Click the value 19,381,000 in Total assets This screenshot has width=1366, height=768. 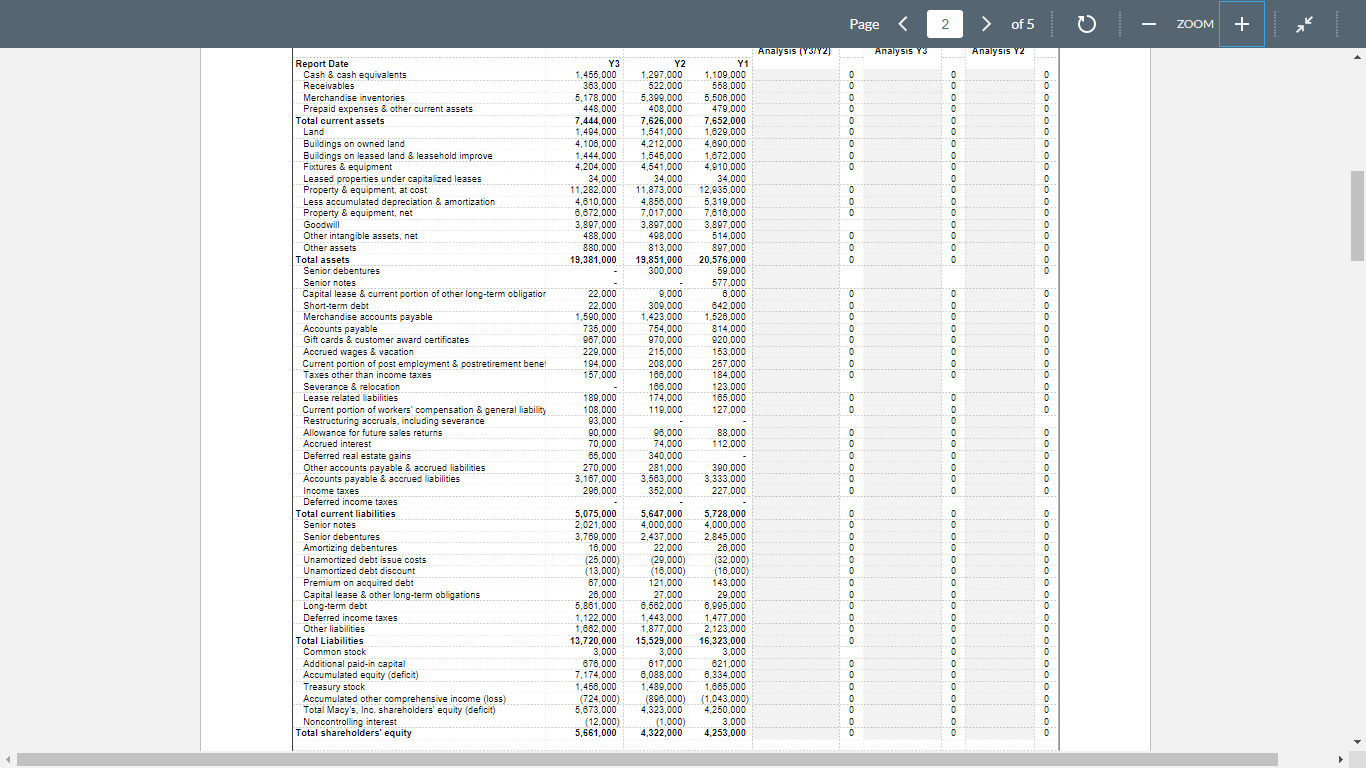(593, 260)
